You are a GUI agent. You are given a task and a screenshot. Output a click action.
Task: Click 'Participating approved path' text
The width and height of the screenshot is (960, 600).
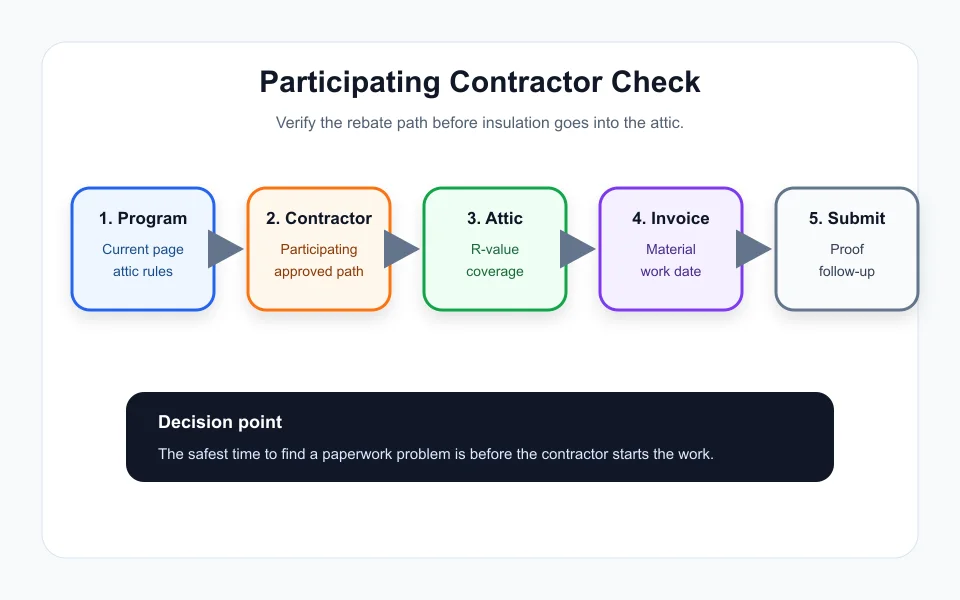coord(319,260)
